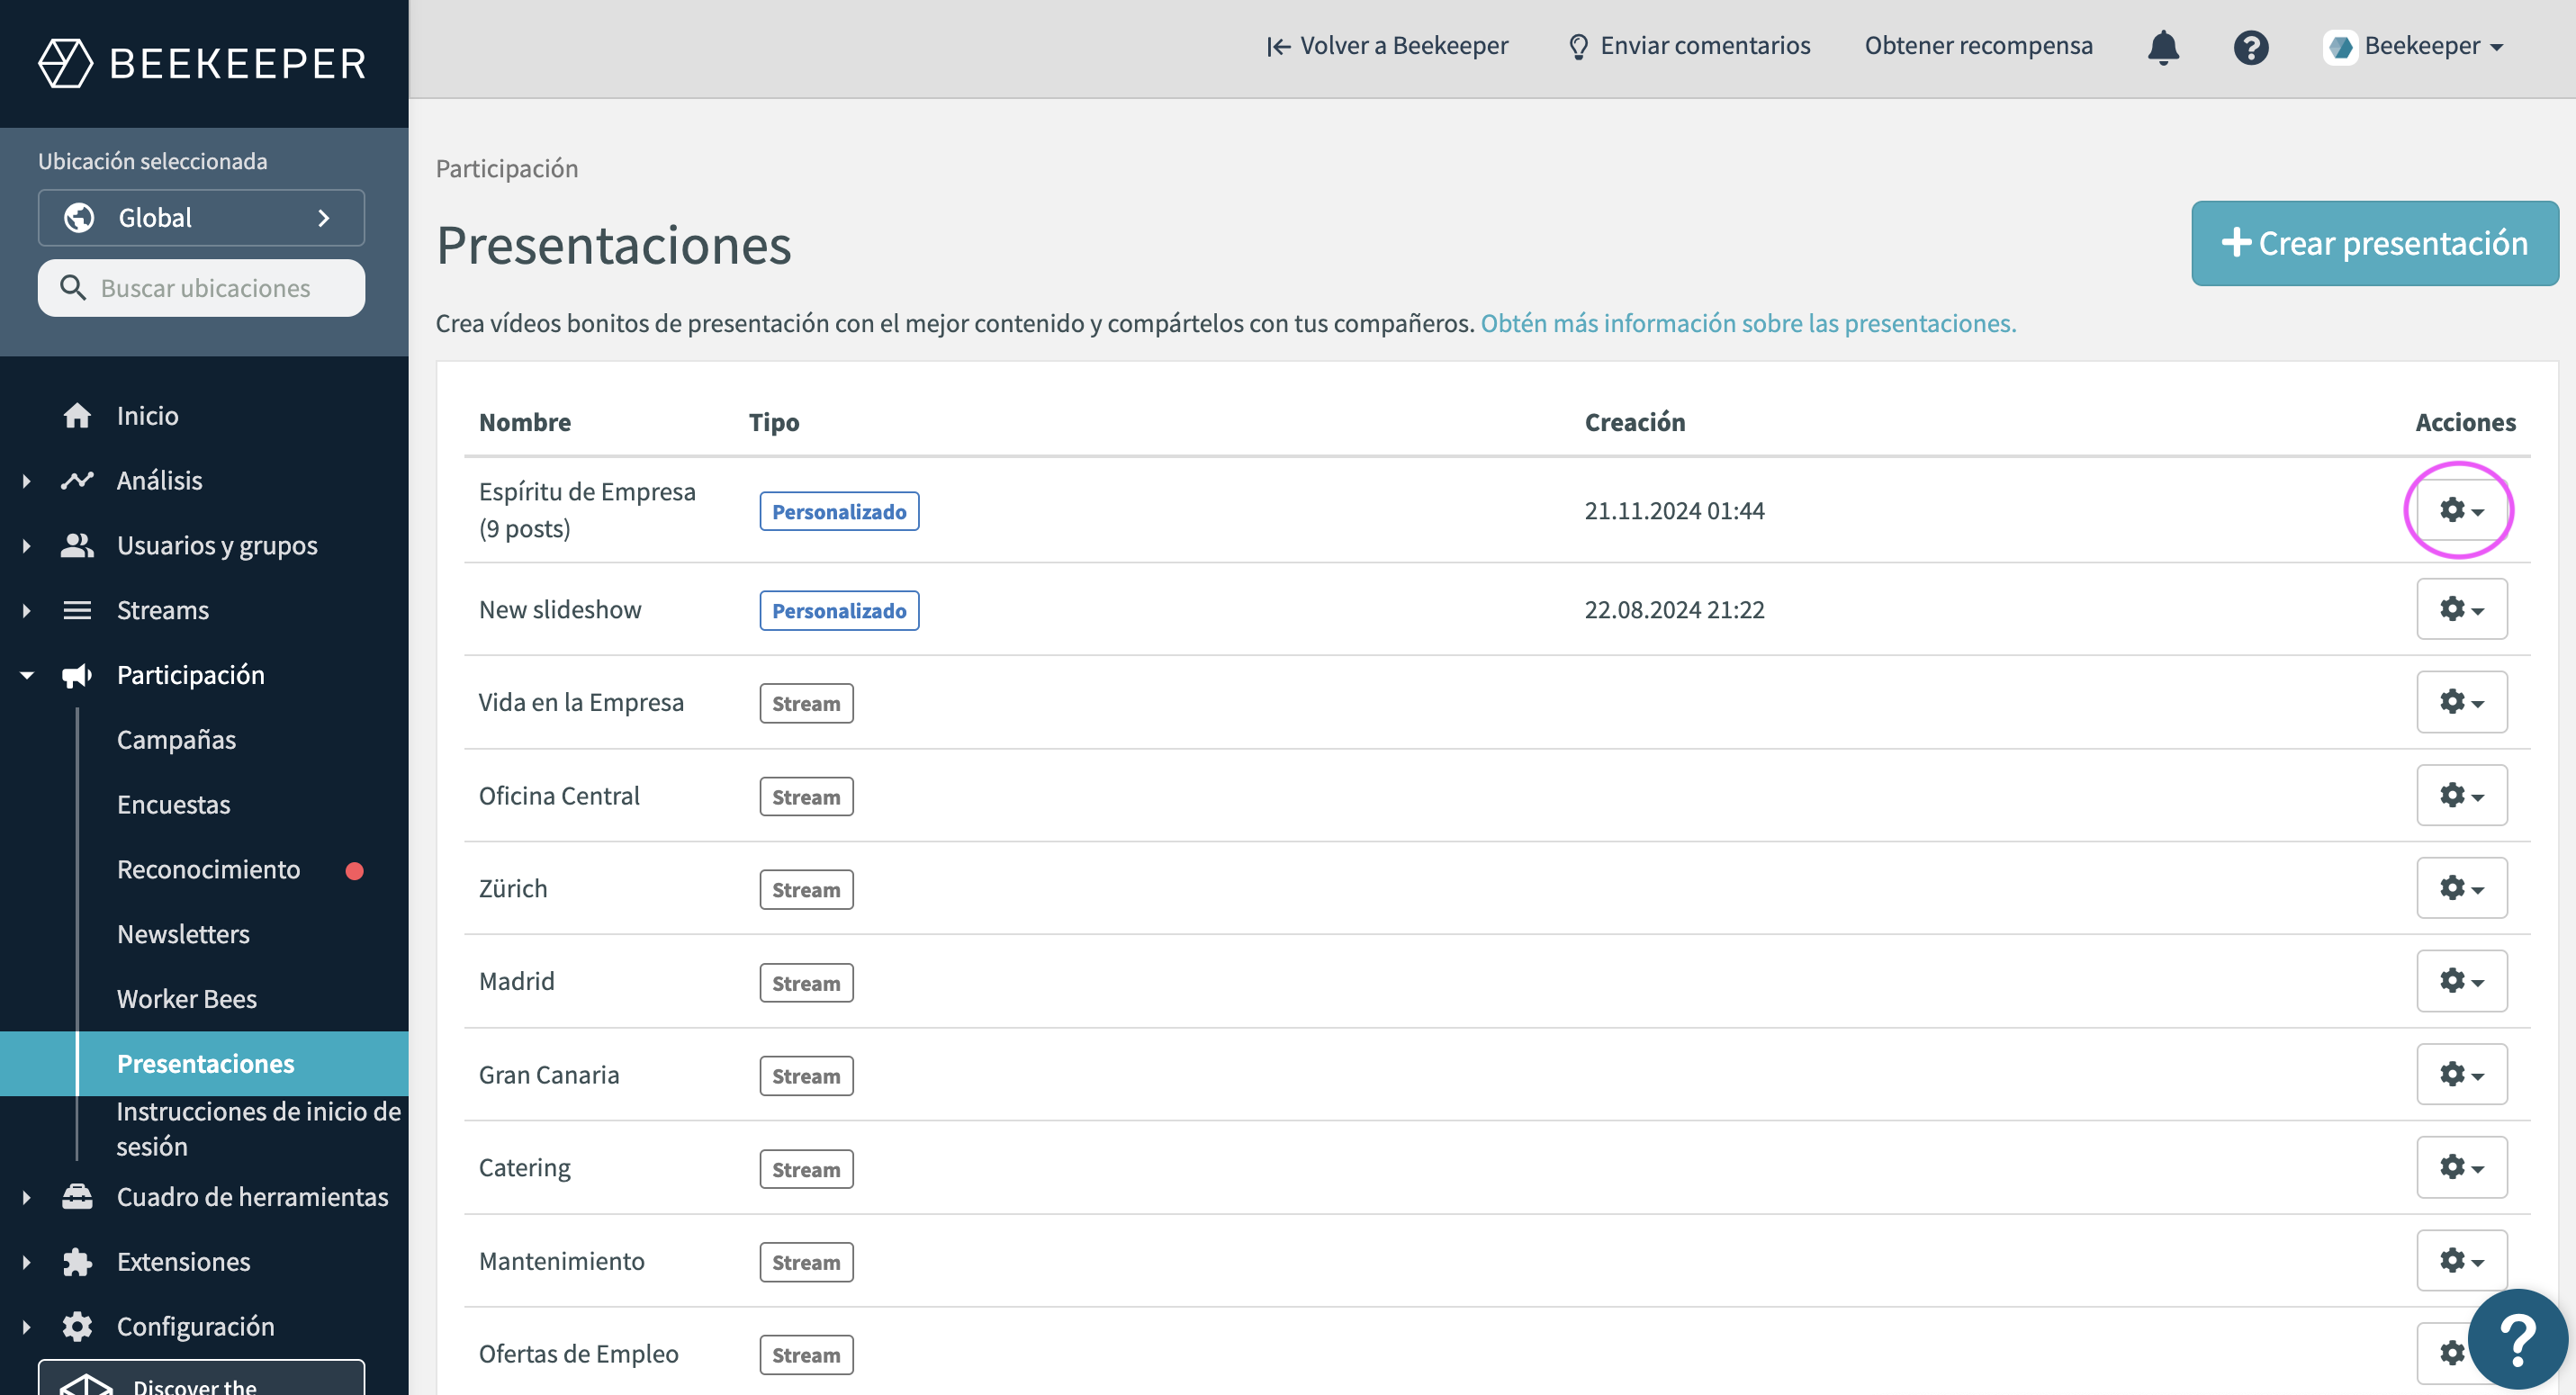The height and width of the screenshot is (1395, 2576).
Task: Click the date 22.08.2024 21:22
Action: tap(1674, 610)
